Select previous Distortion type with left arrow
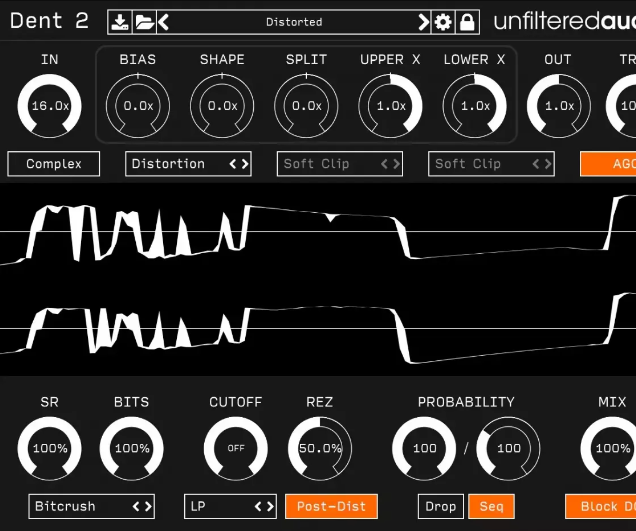The width and height of the screenshot is (636, 531). click(x=233, y=164)
